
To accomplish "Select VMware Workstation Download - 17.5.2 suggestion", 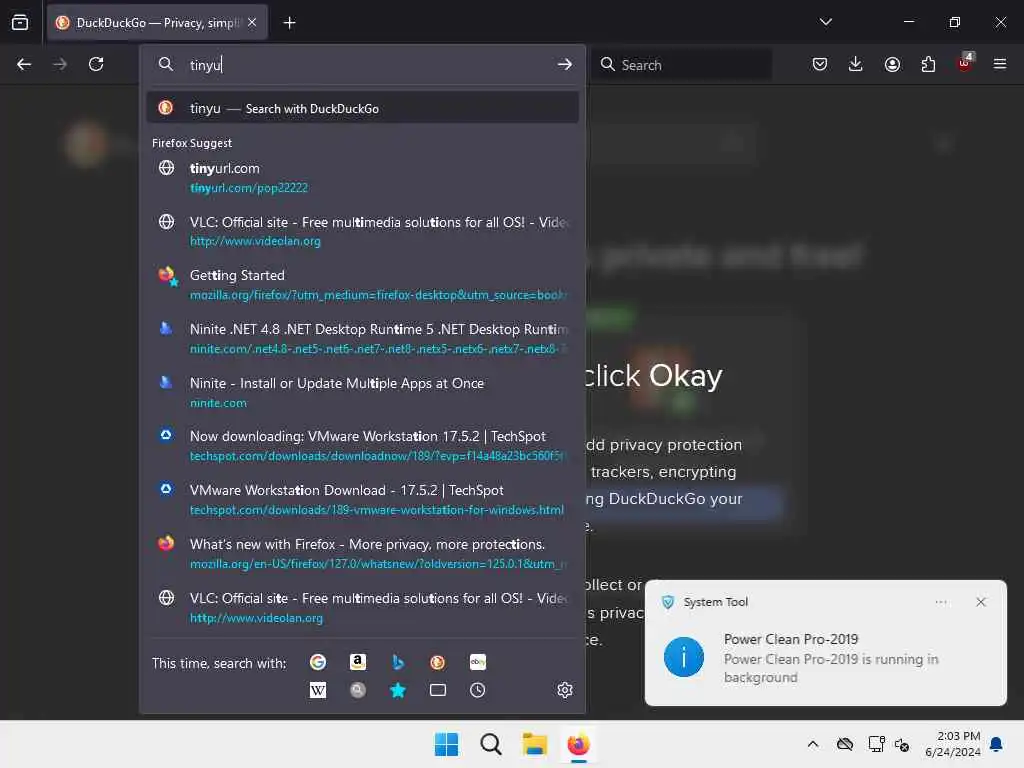I will [363, 500].
